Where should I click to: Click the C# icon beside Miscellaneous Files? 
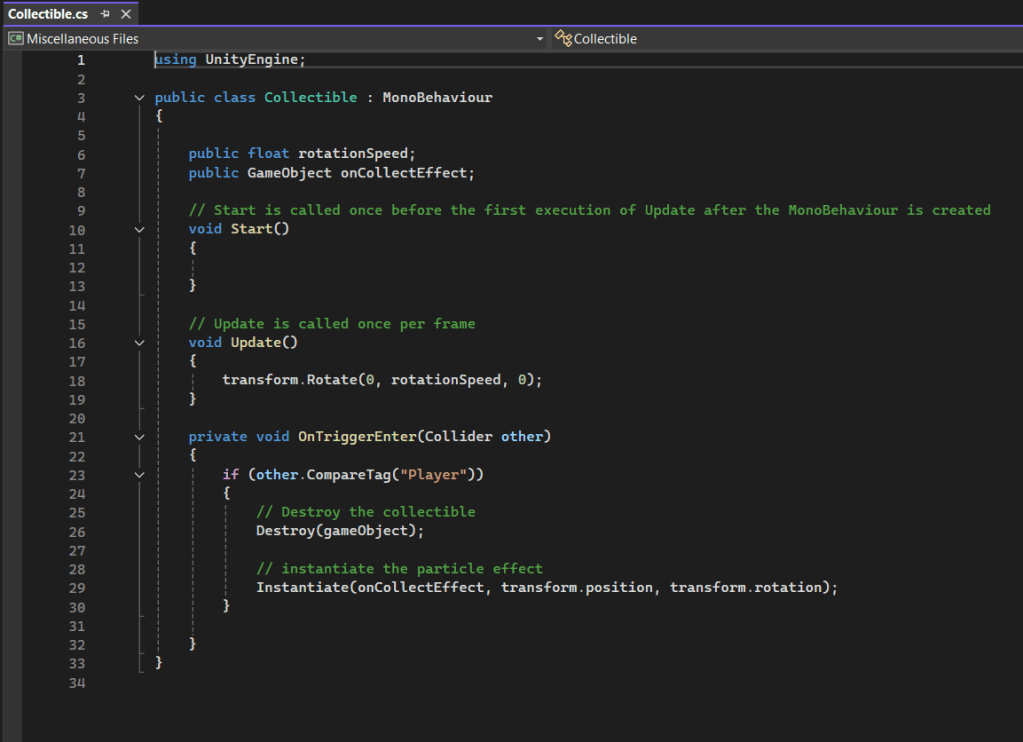[x=15, y=39]
